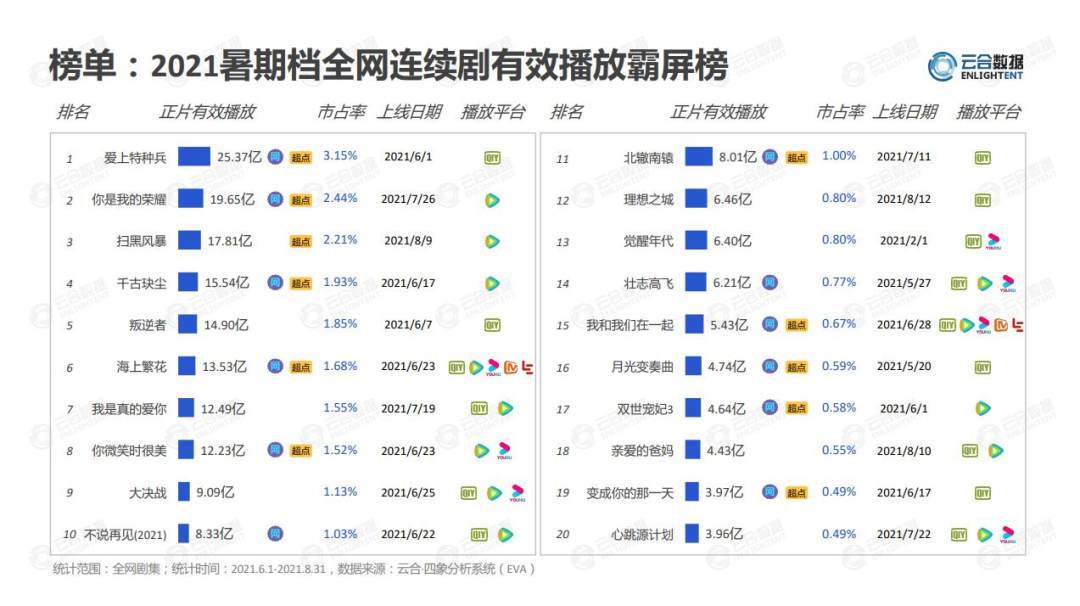Viewport: 1080px width, 606px height.
Task: Click the 3.15% market share value
Action: 340,156
